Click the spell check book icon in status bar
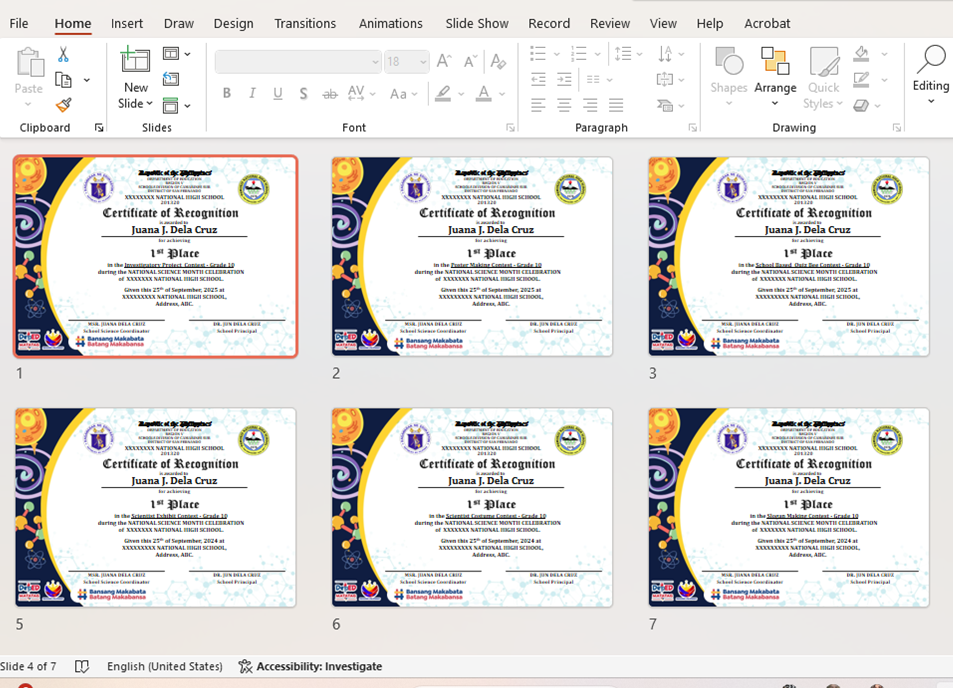 pos(81,666)
